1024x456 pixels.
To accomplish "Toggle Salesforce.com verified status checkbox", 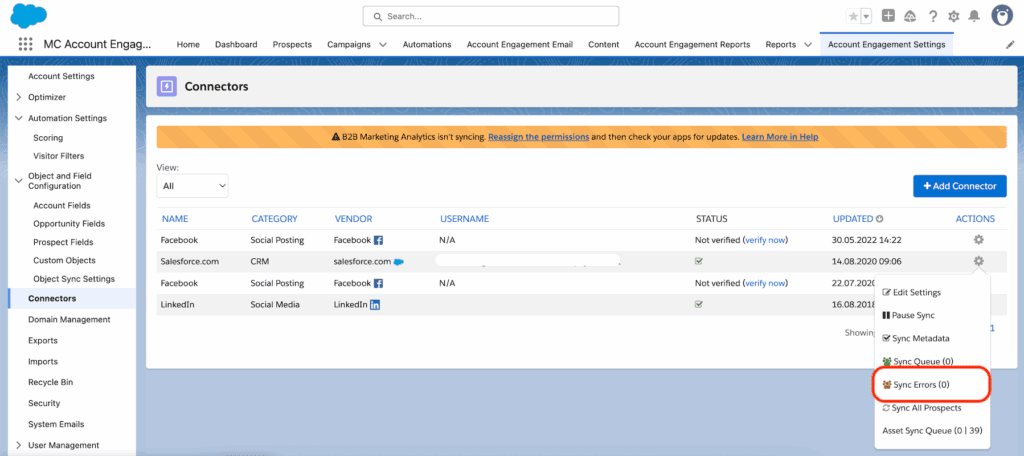I will [x=699, y=261].
